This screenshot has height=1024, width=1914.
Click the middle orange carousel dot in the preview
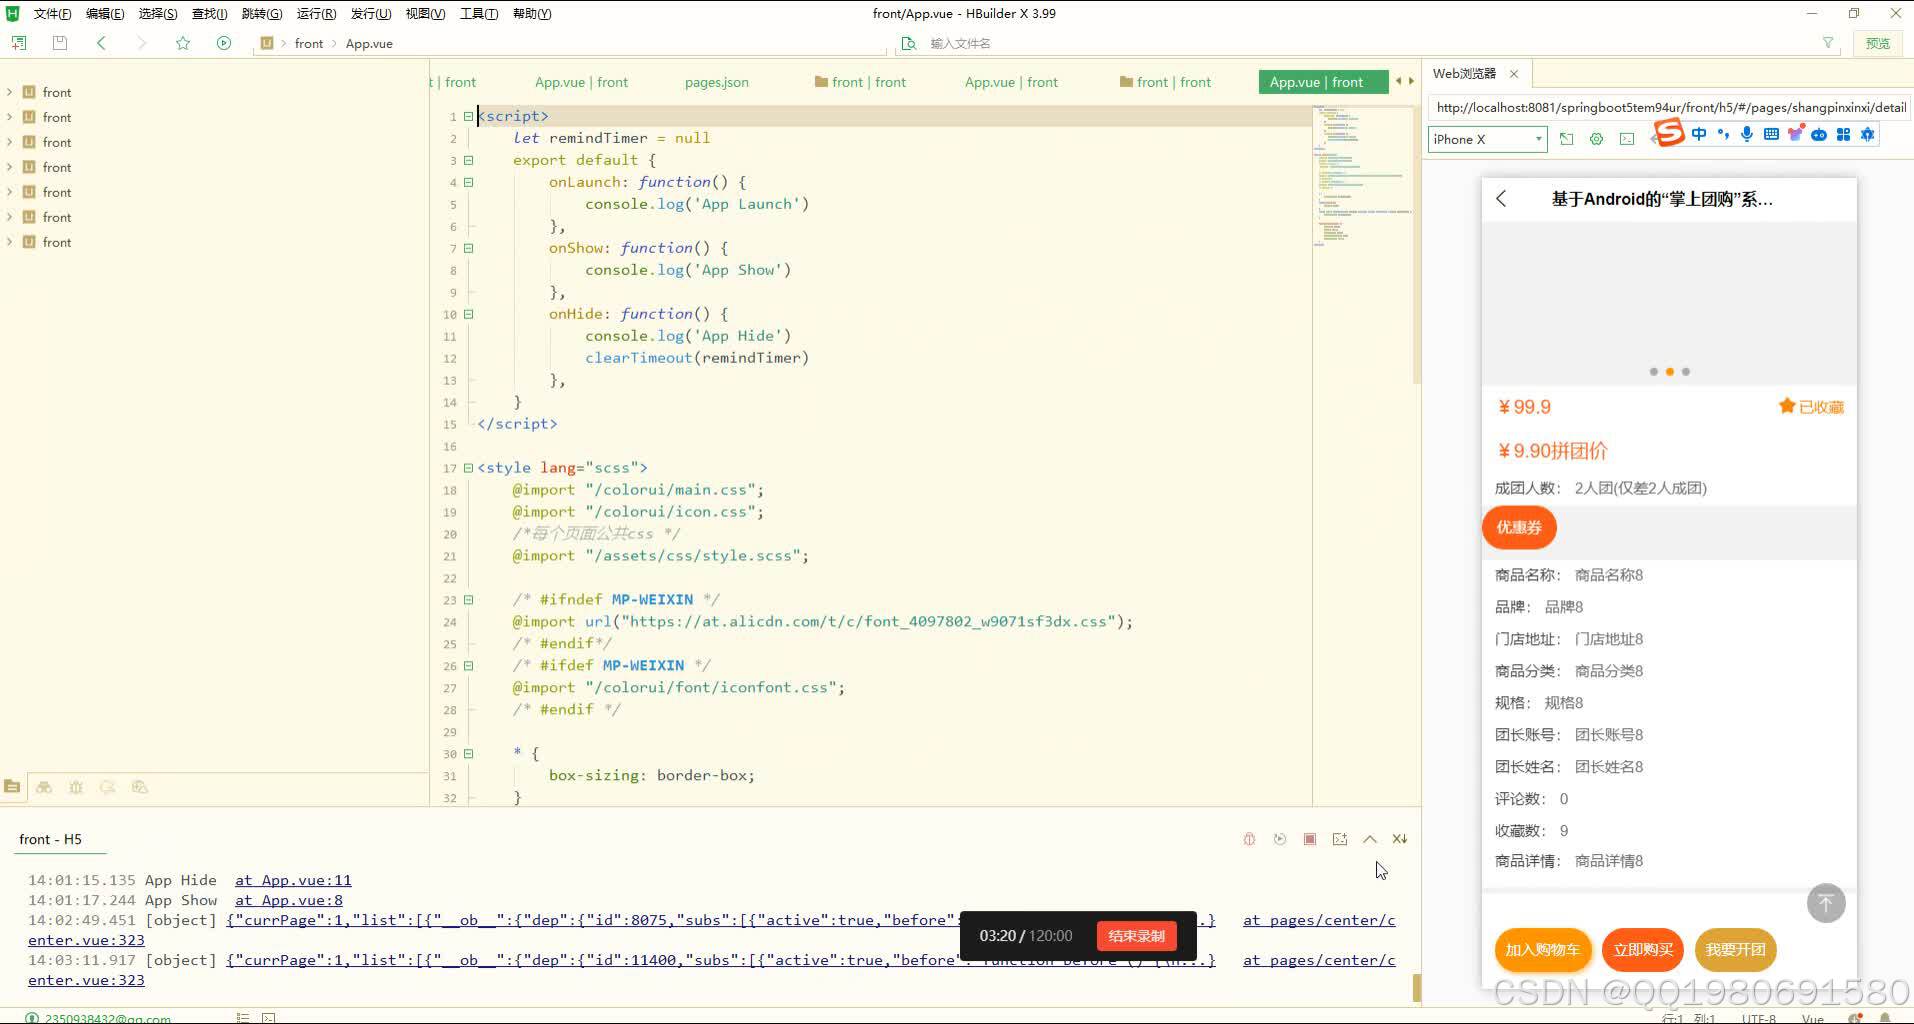click(1670, 372)
